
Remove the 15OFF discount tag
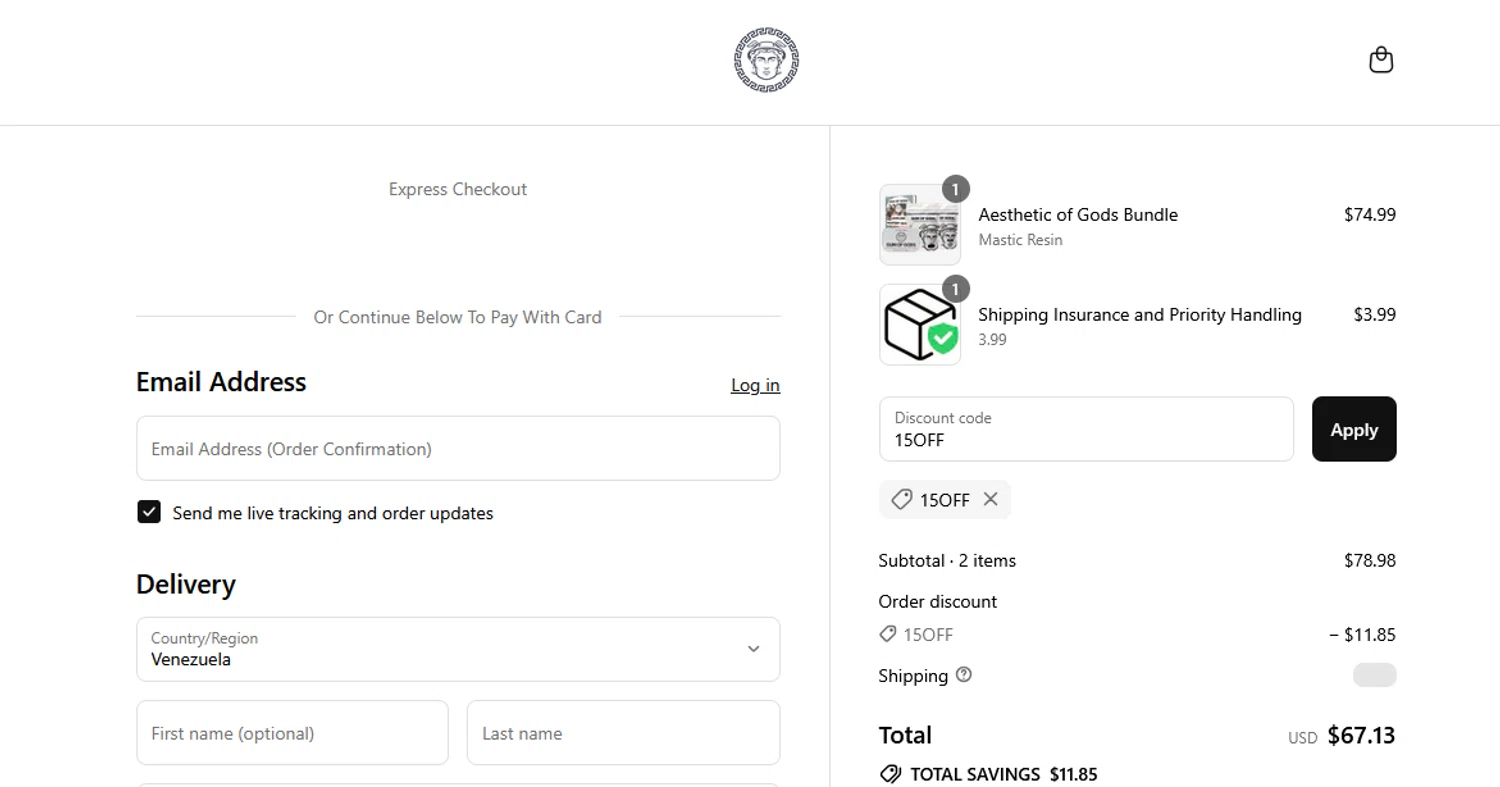990,499
